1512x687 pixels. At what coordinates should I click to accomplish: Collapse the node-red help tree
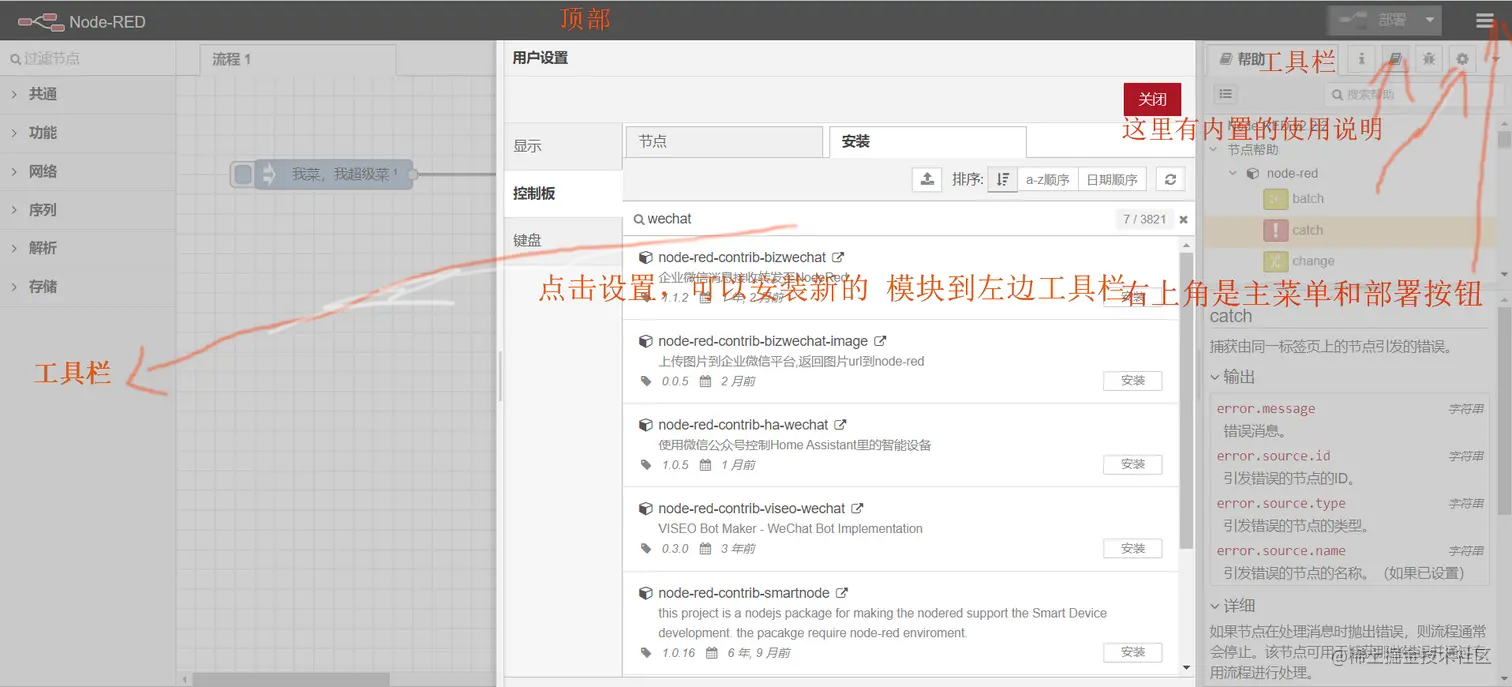[1232, 172]
